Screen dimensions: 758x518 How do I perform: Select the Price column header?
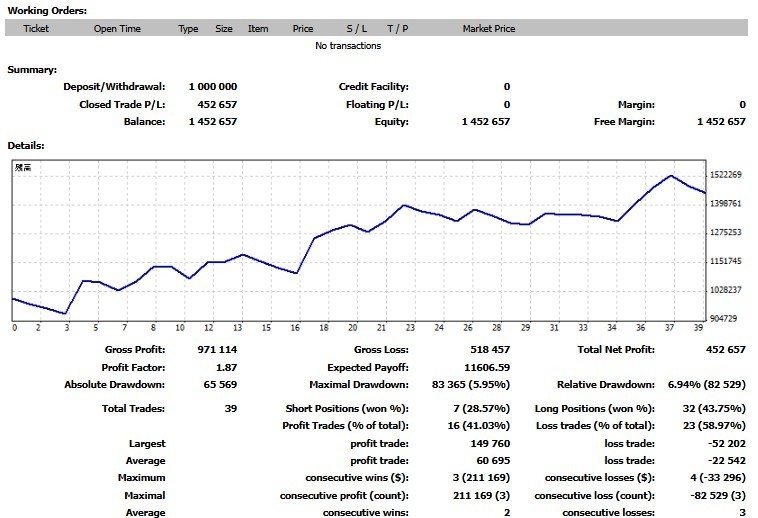(303, 29)
